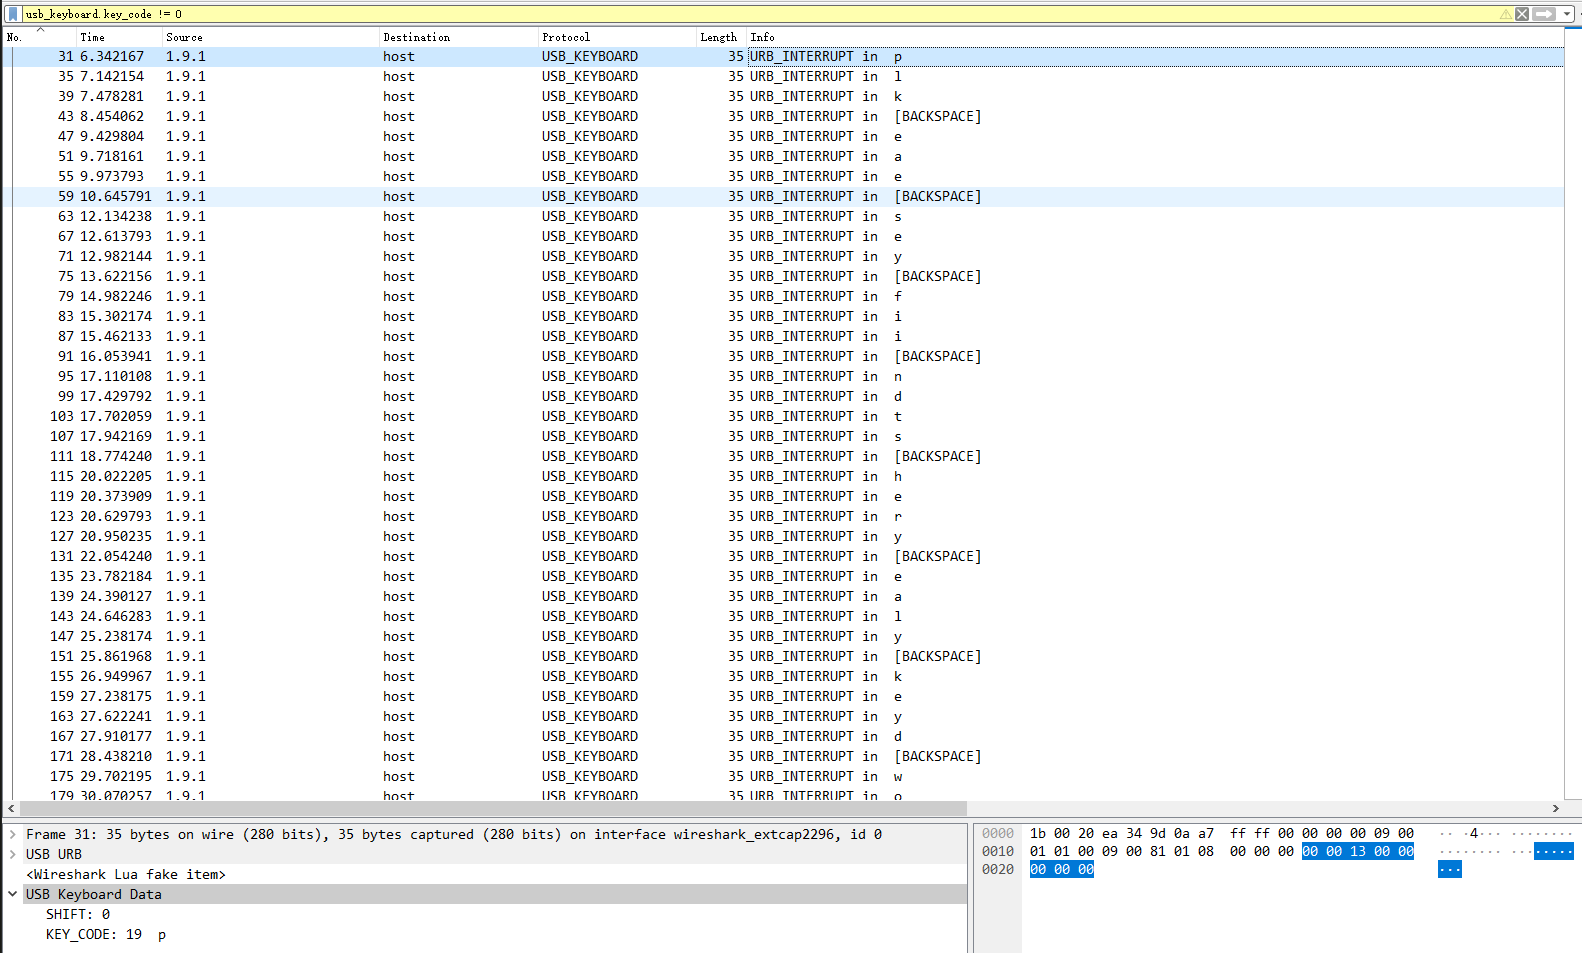This screenshot has height=953, width=1582.
Task: Select packet 139 at time 24.390127
Action: point(784,596)
